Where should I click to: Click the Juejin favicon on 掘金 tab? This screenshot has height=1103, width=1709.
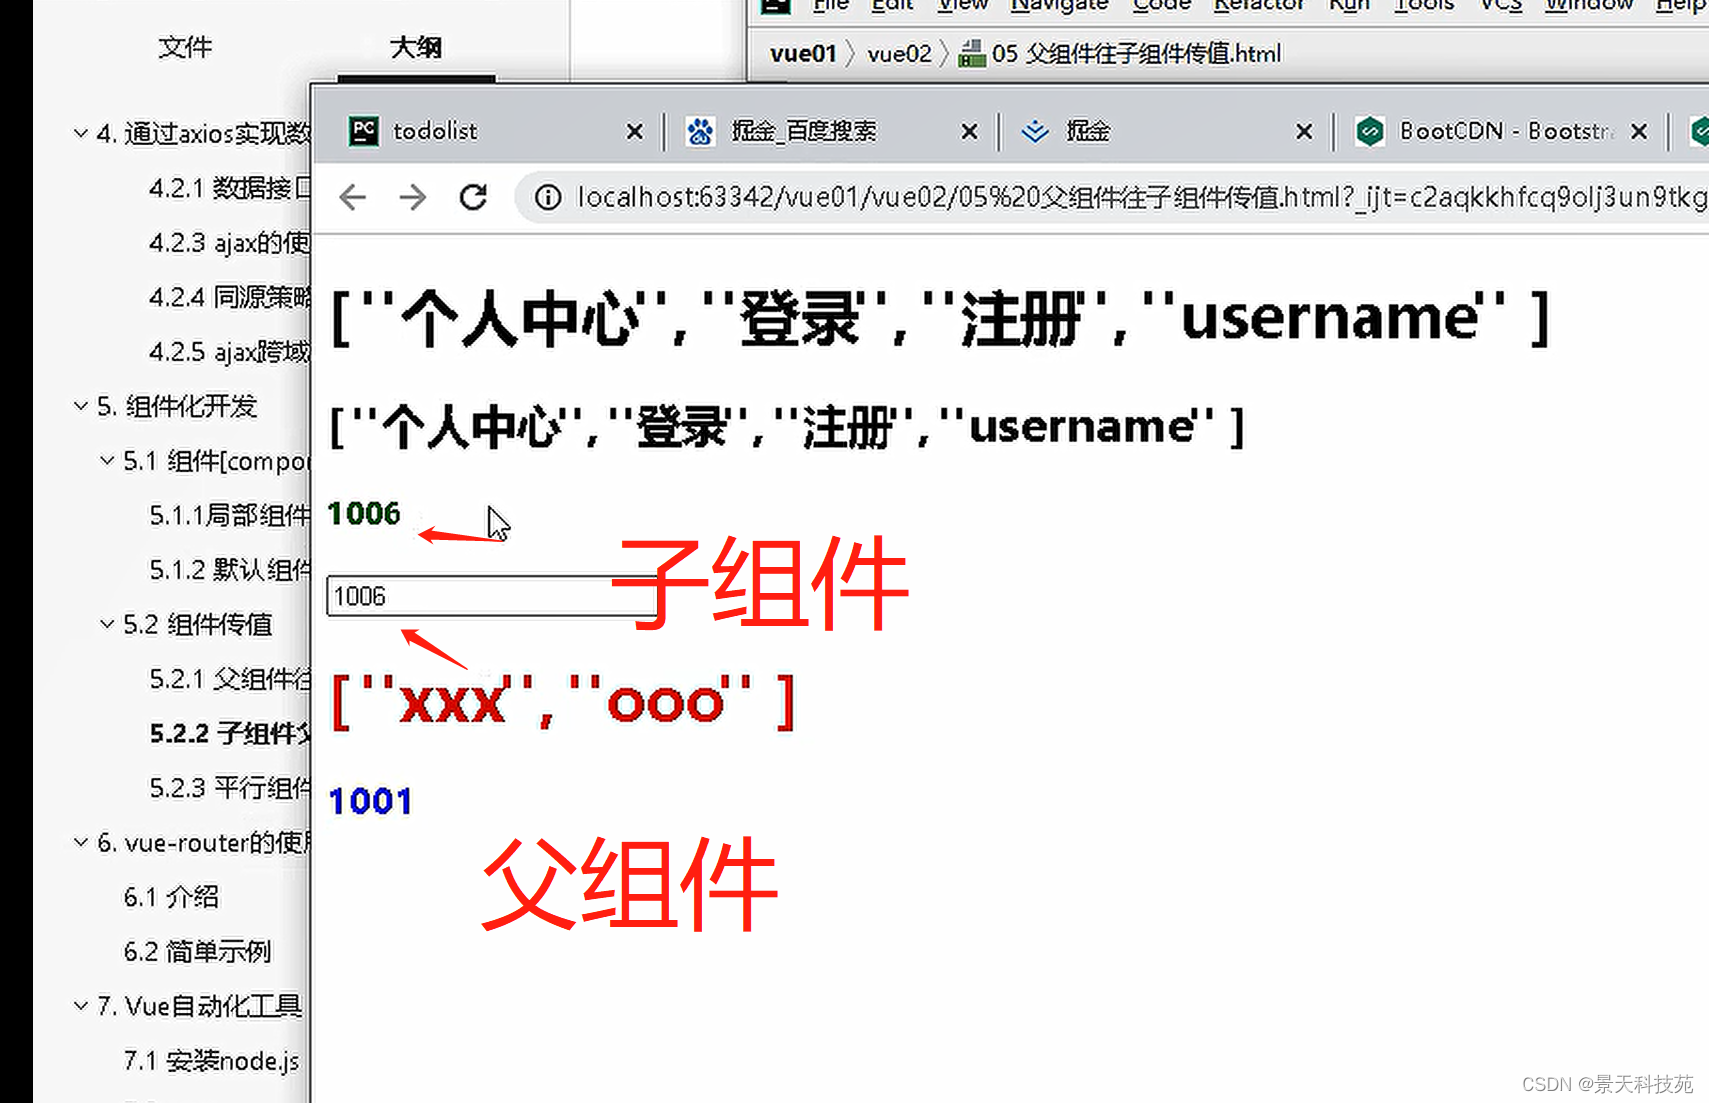point(1035,131)
